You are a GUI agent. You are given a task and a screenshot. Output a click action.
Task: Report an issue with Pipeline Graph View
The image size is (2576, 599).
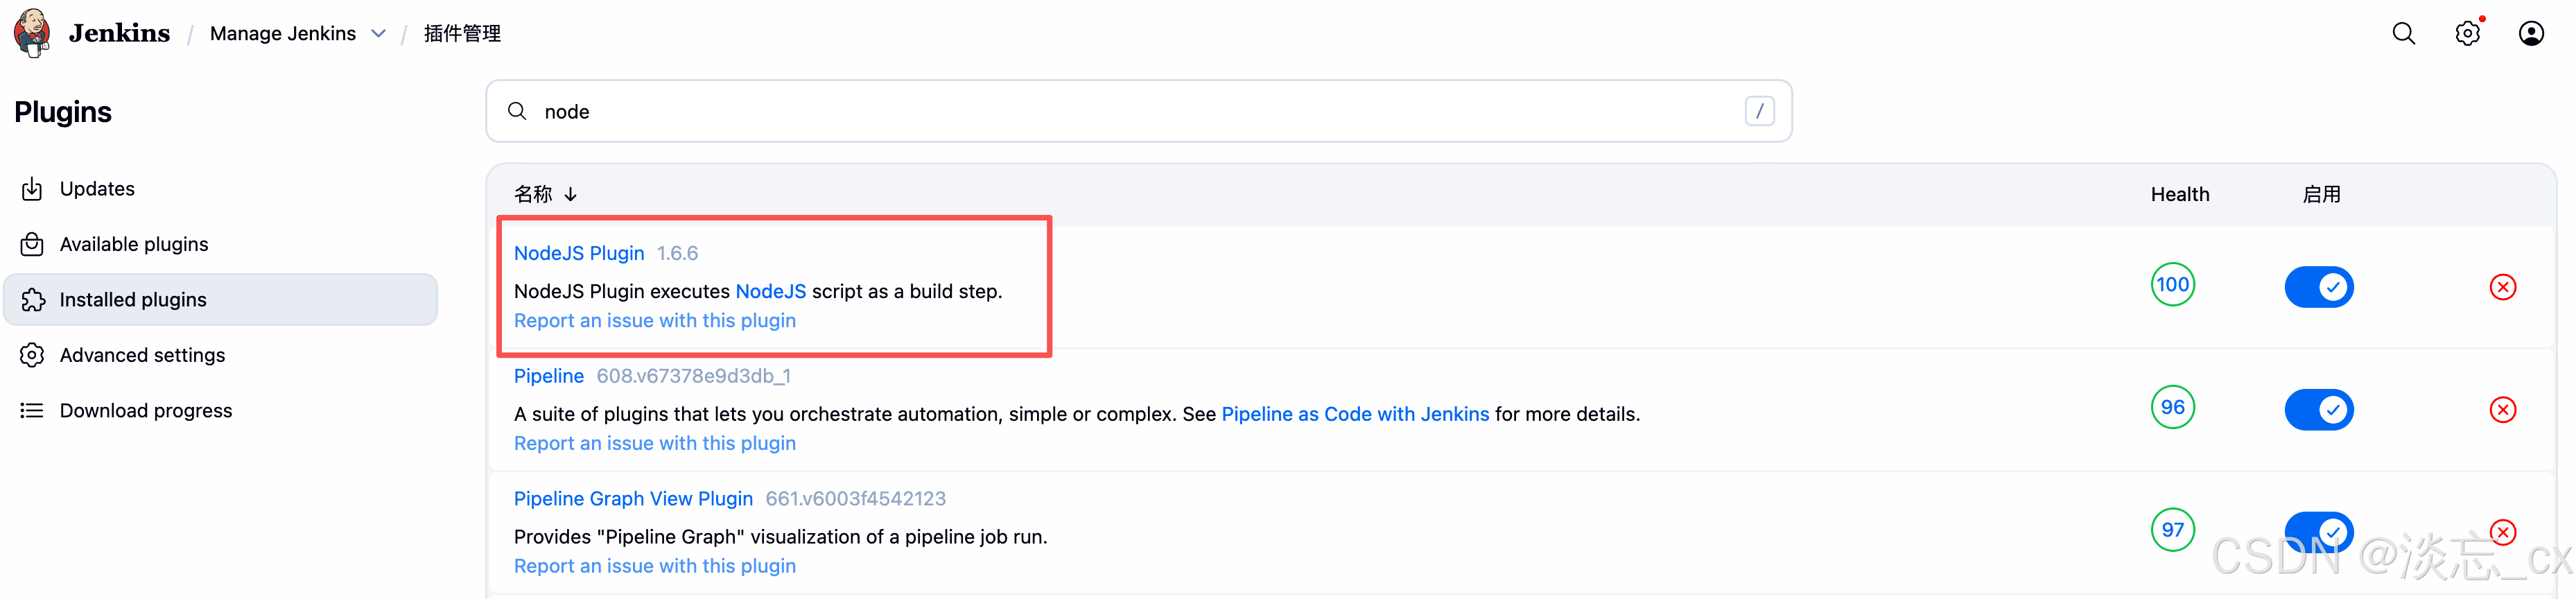[655, 566]
